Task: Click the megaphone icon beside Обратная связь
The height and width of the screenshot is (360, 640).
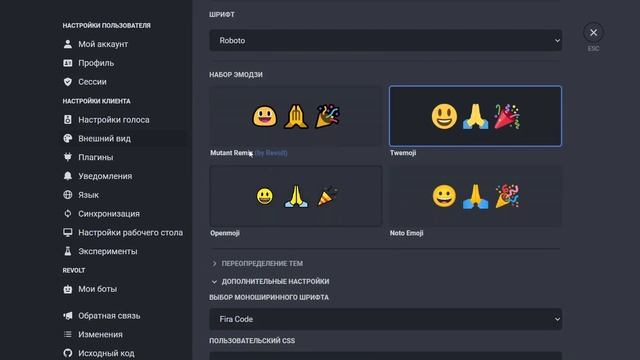Action: click(x=68, y=316)
